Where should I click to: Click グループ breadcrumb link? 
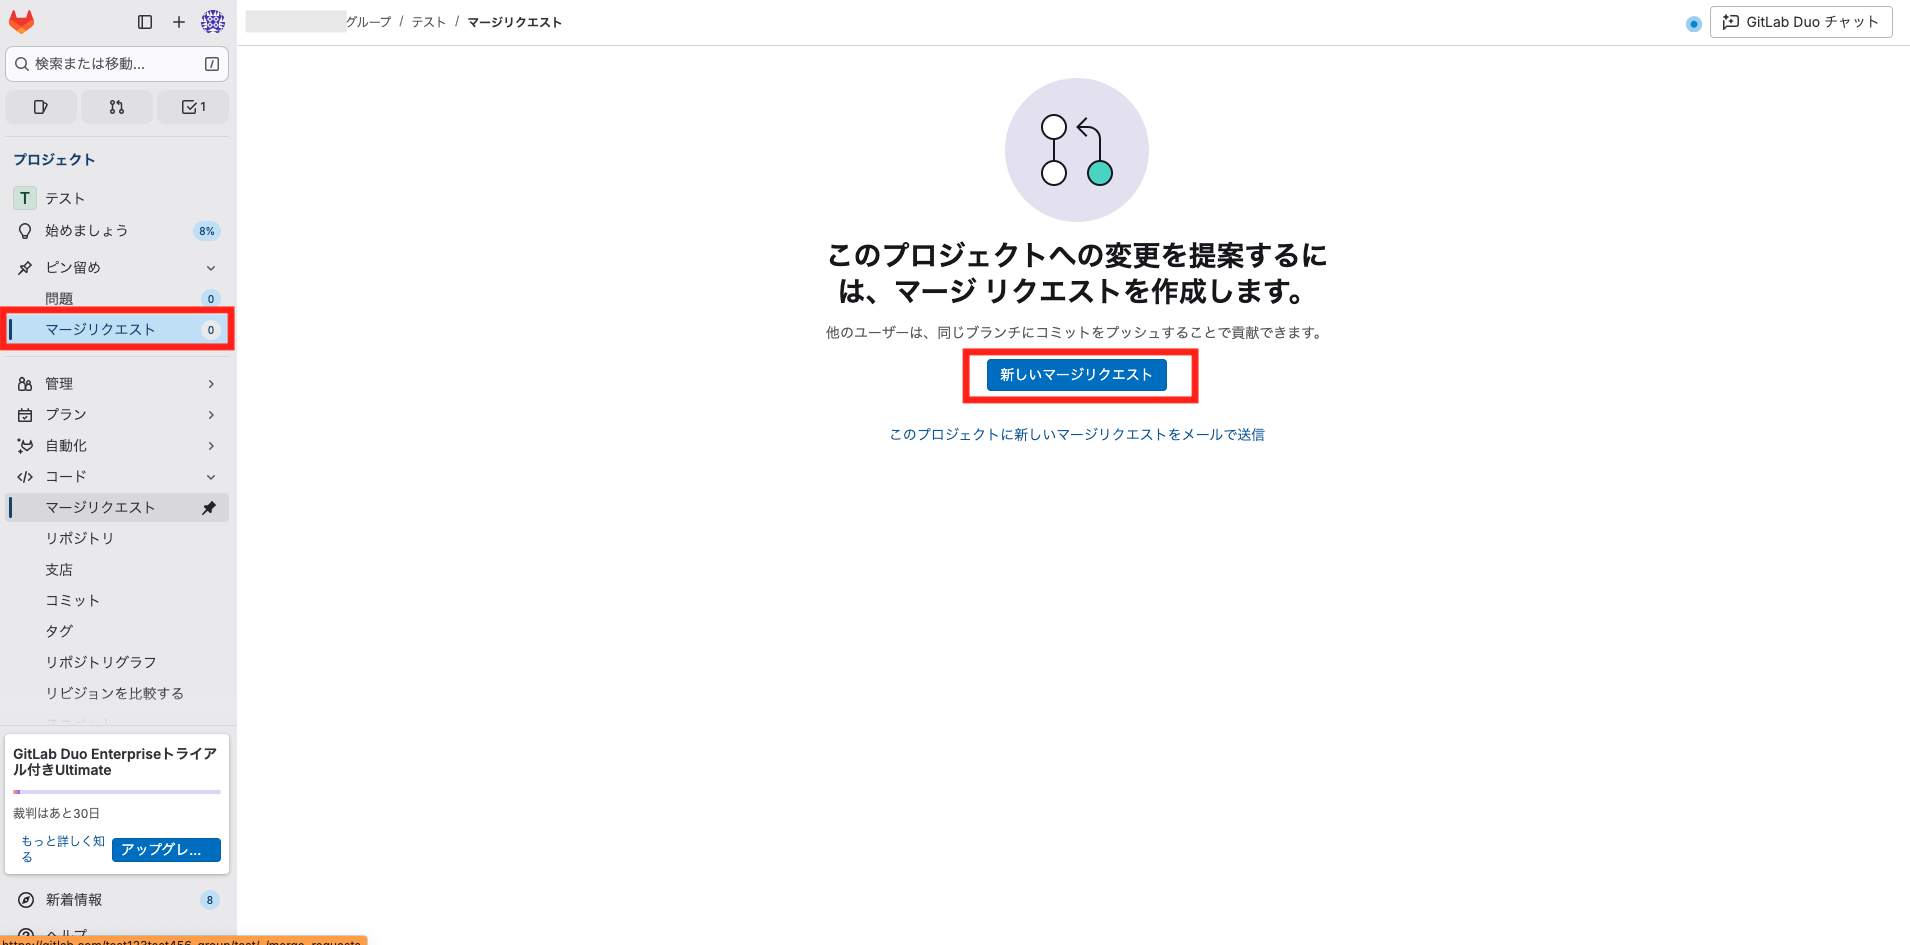(x=368, y=22)
